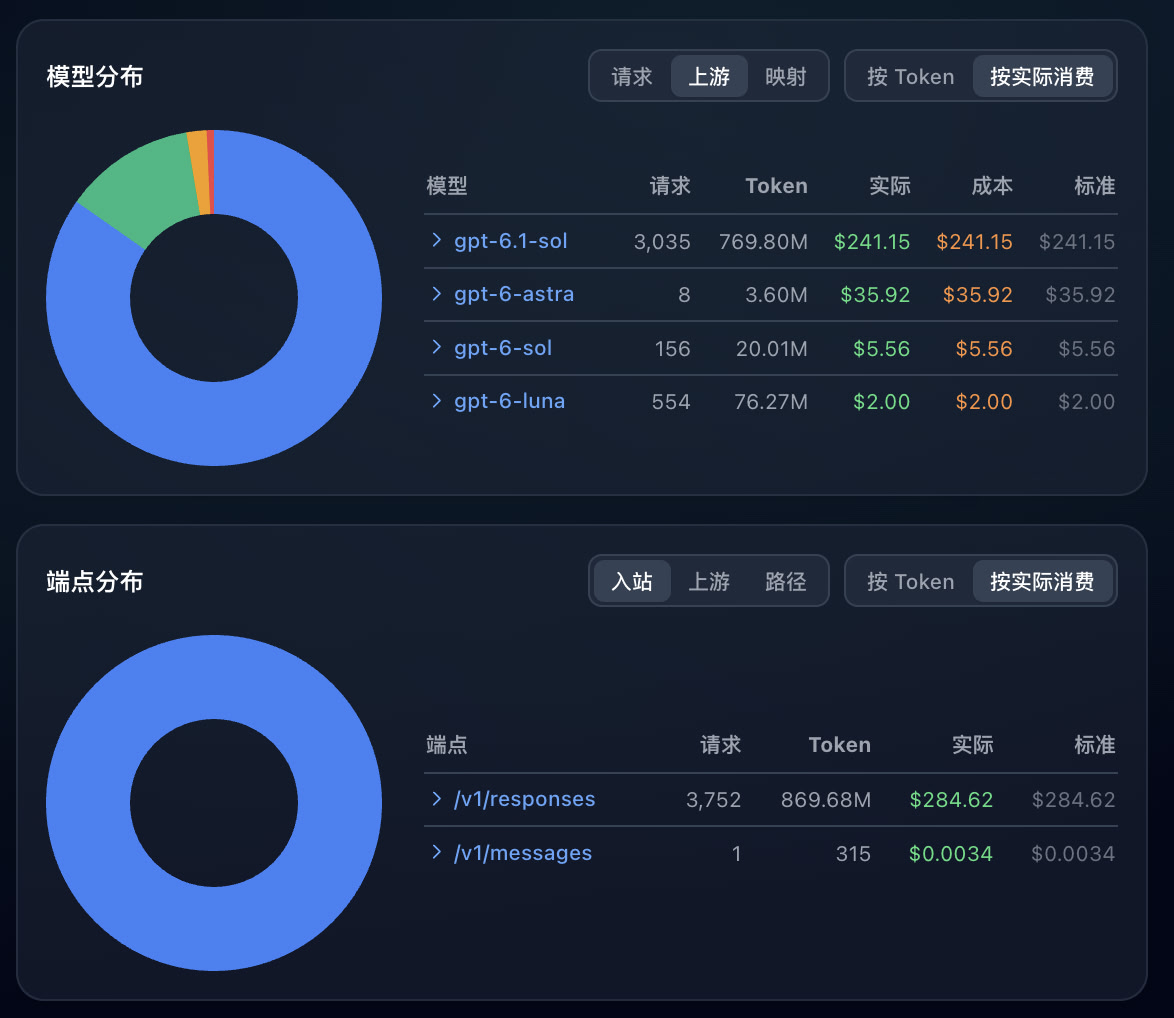The image size is (1174, 1018).
Task: Select 映射 tab in 模型分布 panel
Action: tap(785, 76)
